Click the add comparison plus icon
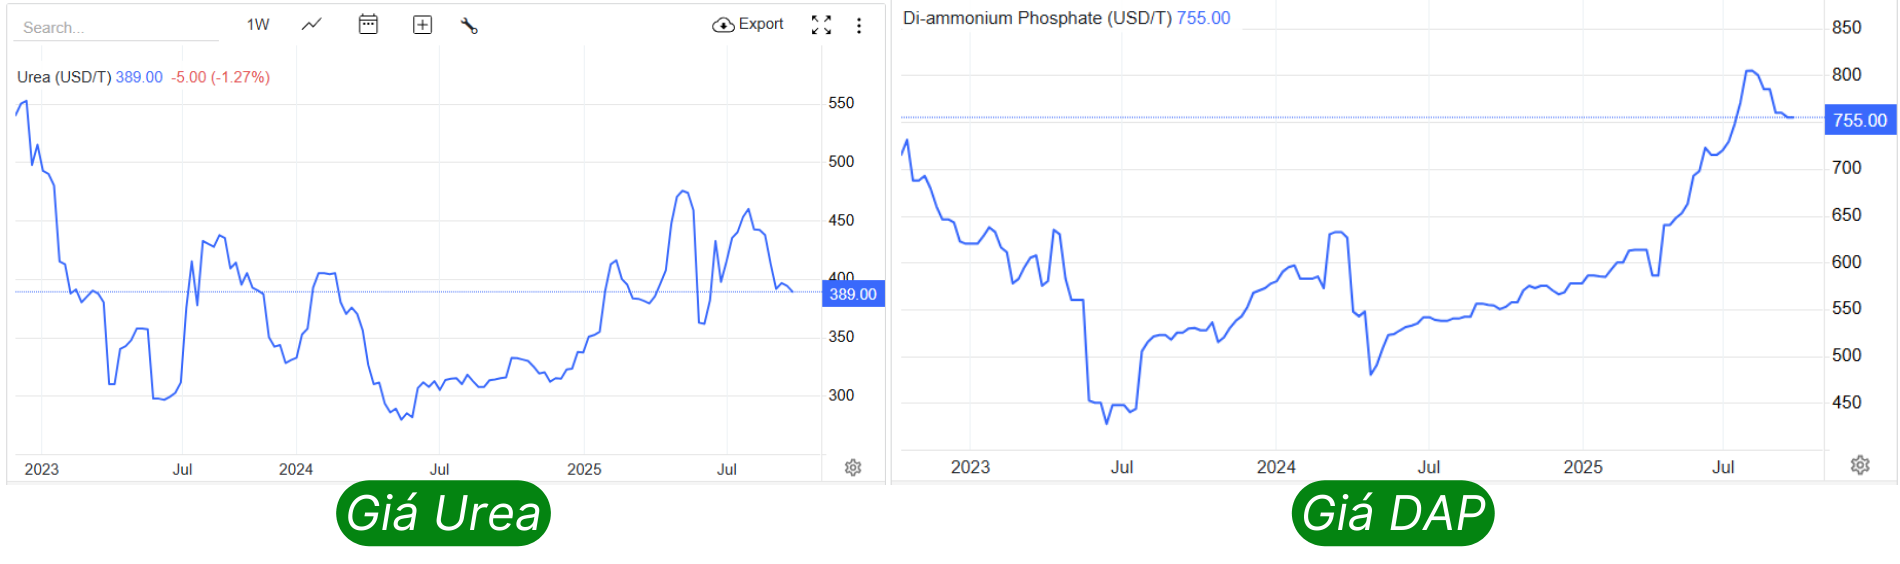The image size is (1900, 564). [x=422, y=25]
